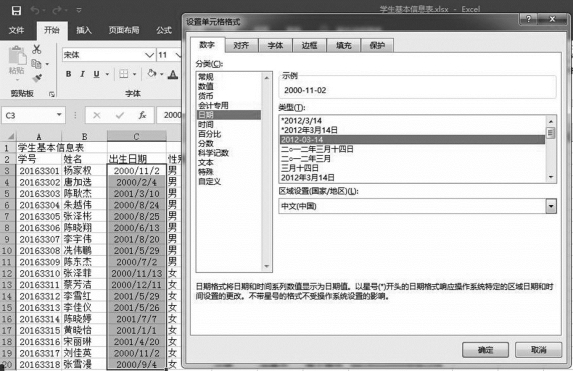Switch to the 对齐 tab
This screenshot has width=573, height=371.
(x=241, y=46)
